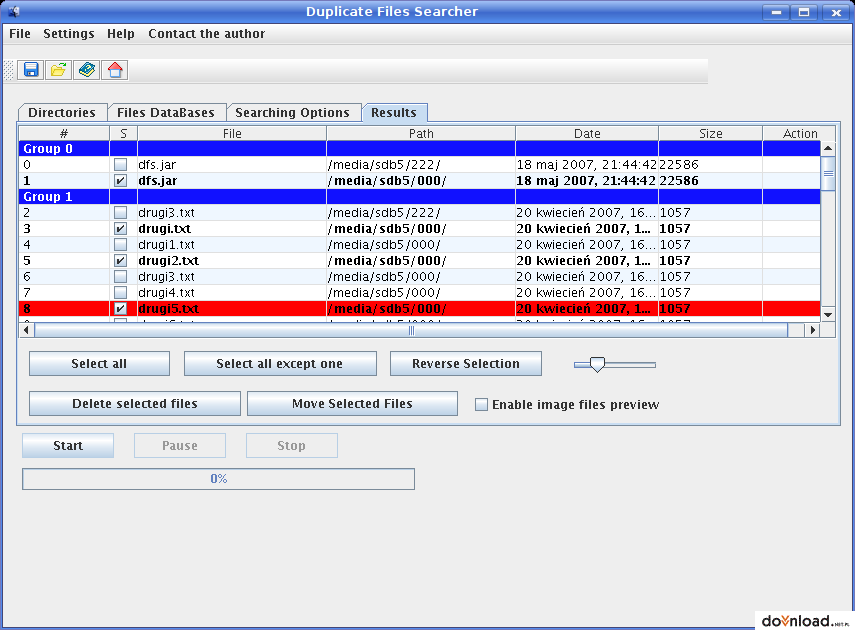
Task: Click the Reverse Selection button
Action: [466, 364]
